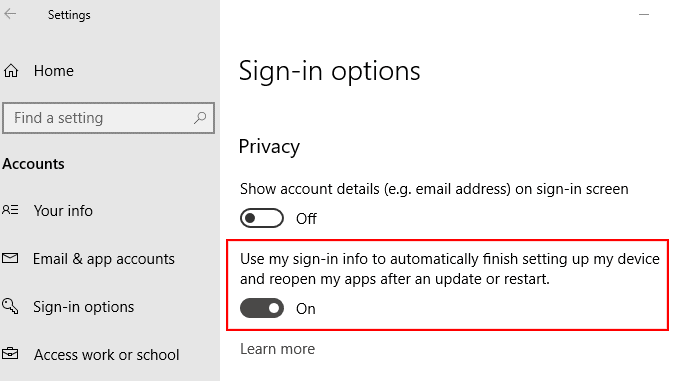Click the magnifier search icon
This screenshot has width=676, height=381.
200,117
